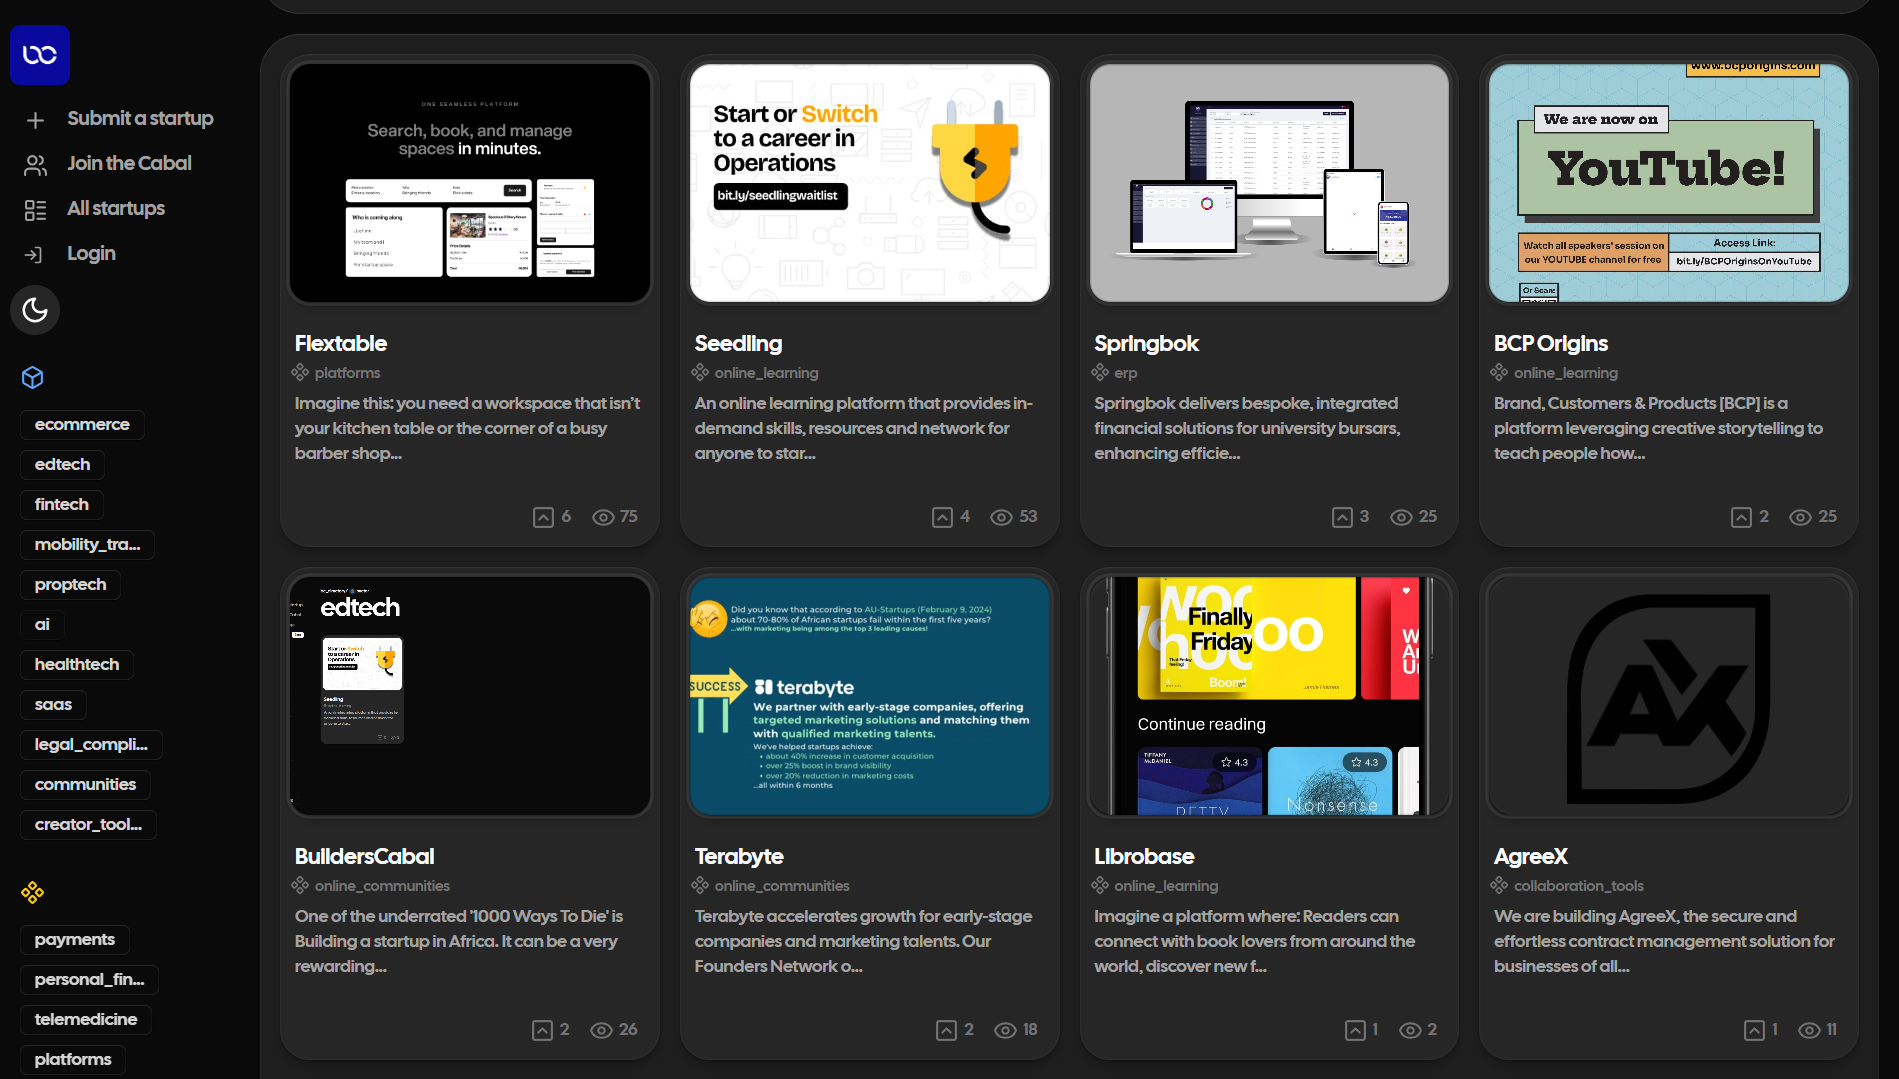Open the BCP Origins startup title
Viewport: 1899px width, 1079px height.
pos(1551,343)
